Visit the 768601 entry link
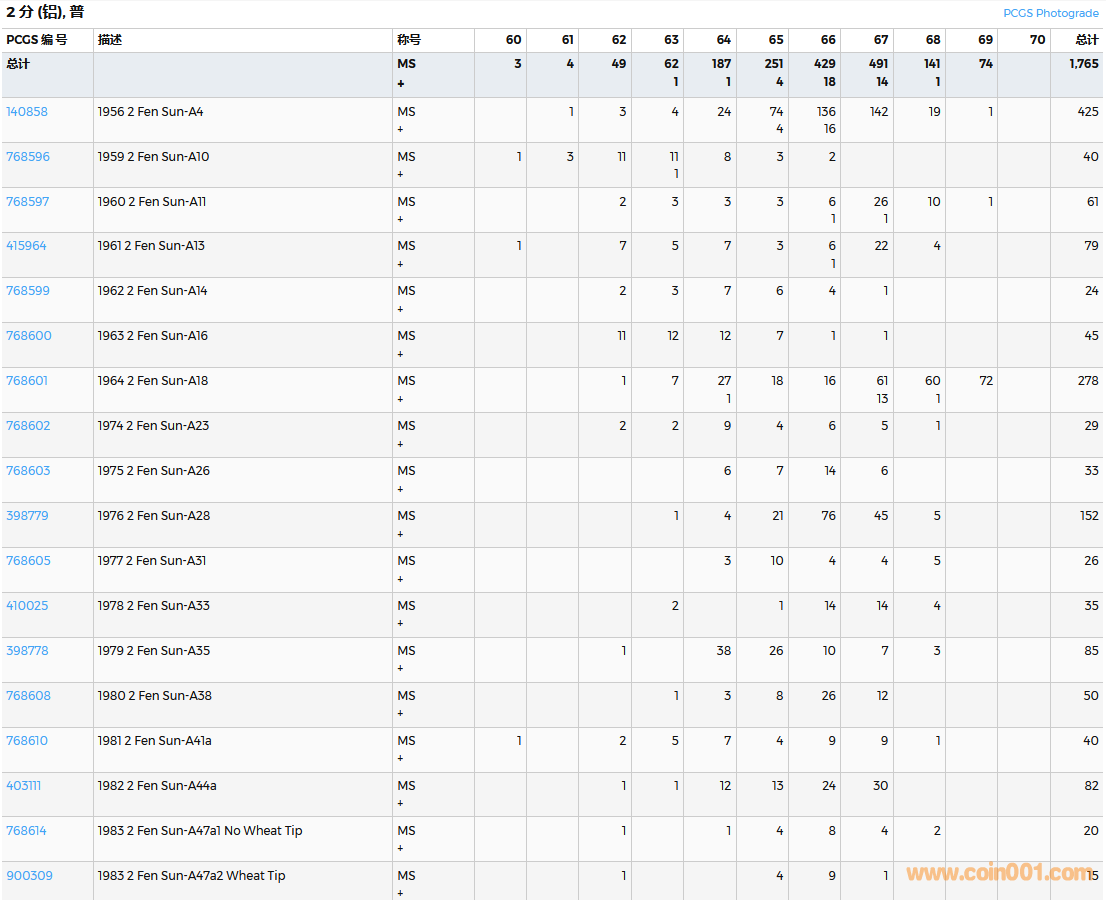1106x900 pixels. tap(27, 381)
